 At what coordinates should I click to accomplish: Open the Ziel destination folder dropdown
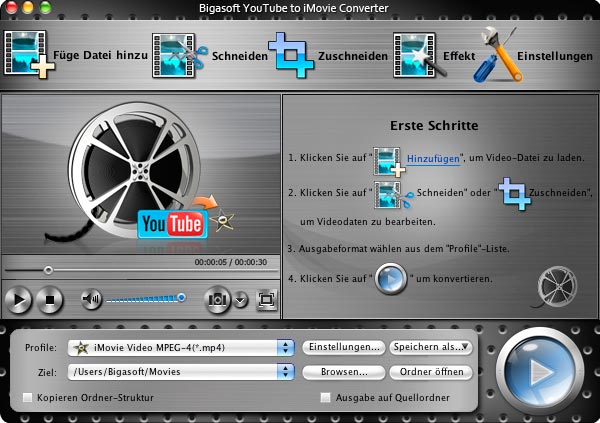[181, 372]
